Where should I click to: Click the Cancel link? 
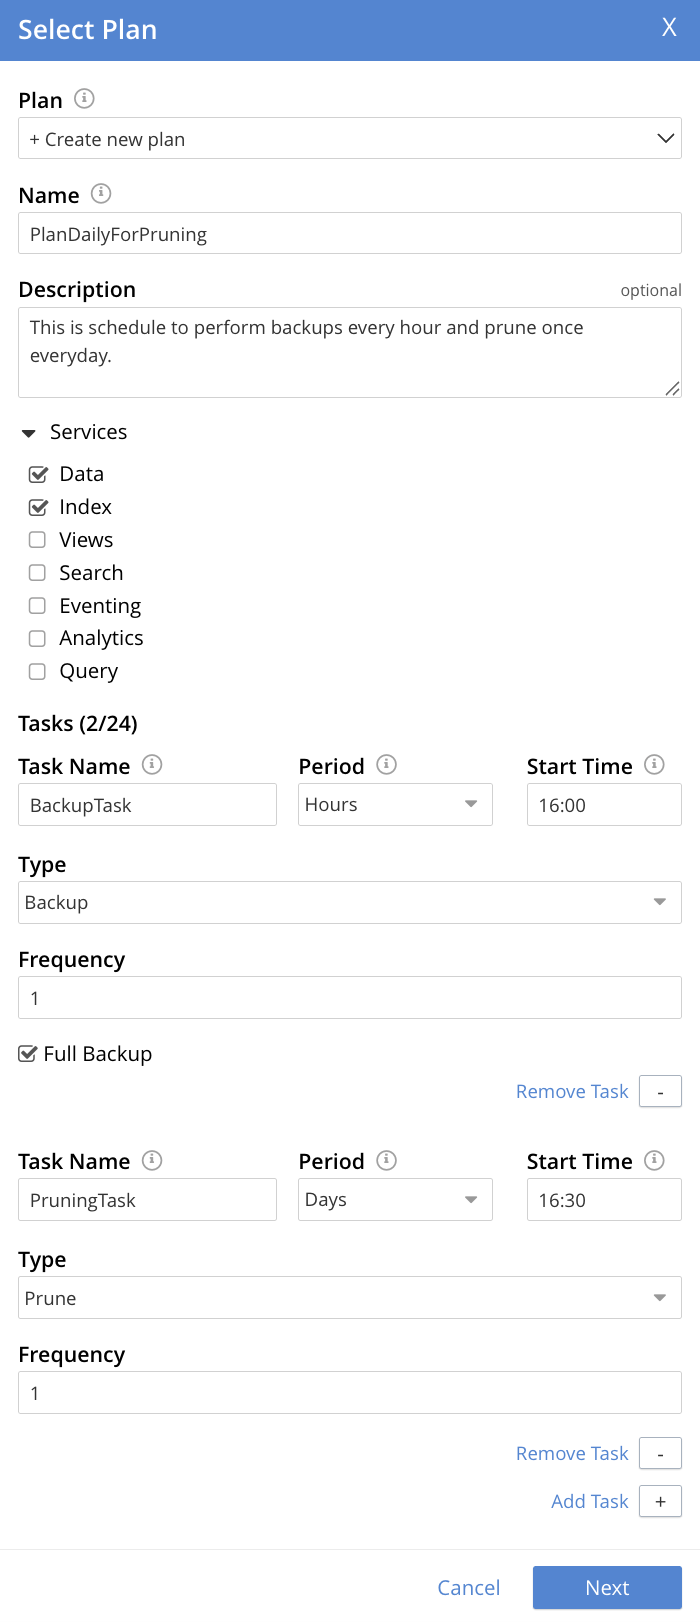pyautogui.click(x=468, y=1588)
